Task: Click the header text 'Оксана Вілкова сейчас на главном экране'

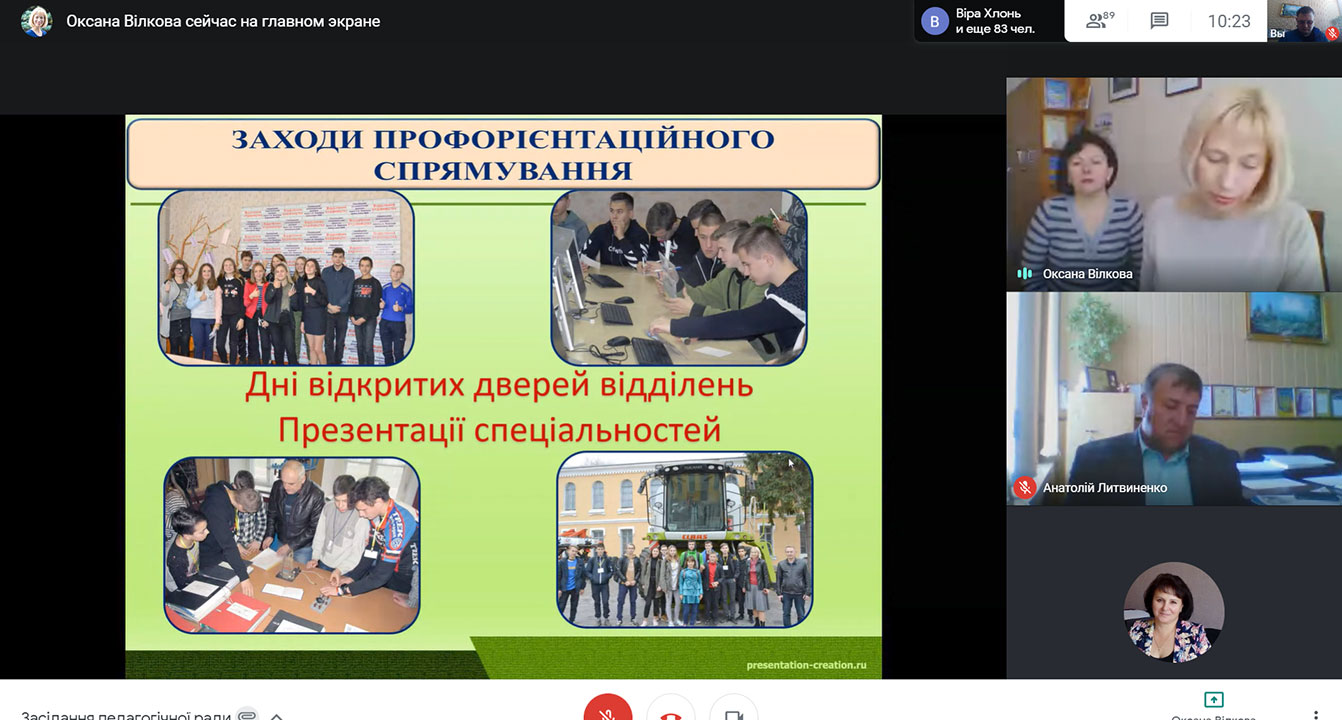Action: click(223, 21)
